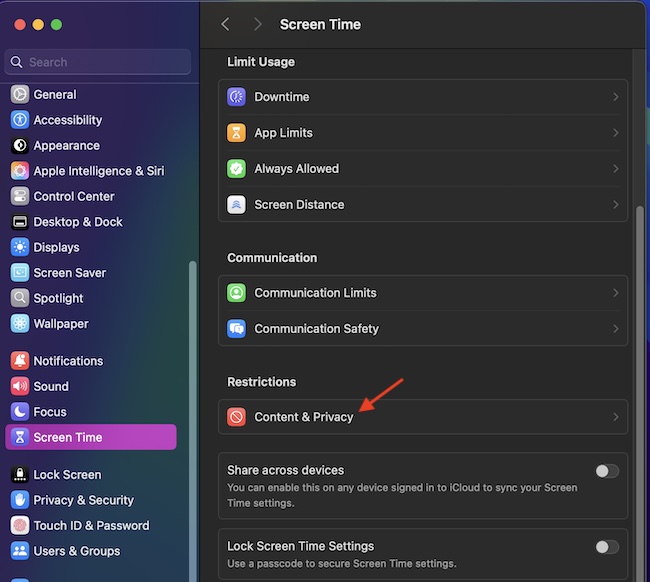Expand Downtime row chevron
This screenshot has width=650, height=582.
[615, 97]
